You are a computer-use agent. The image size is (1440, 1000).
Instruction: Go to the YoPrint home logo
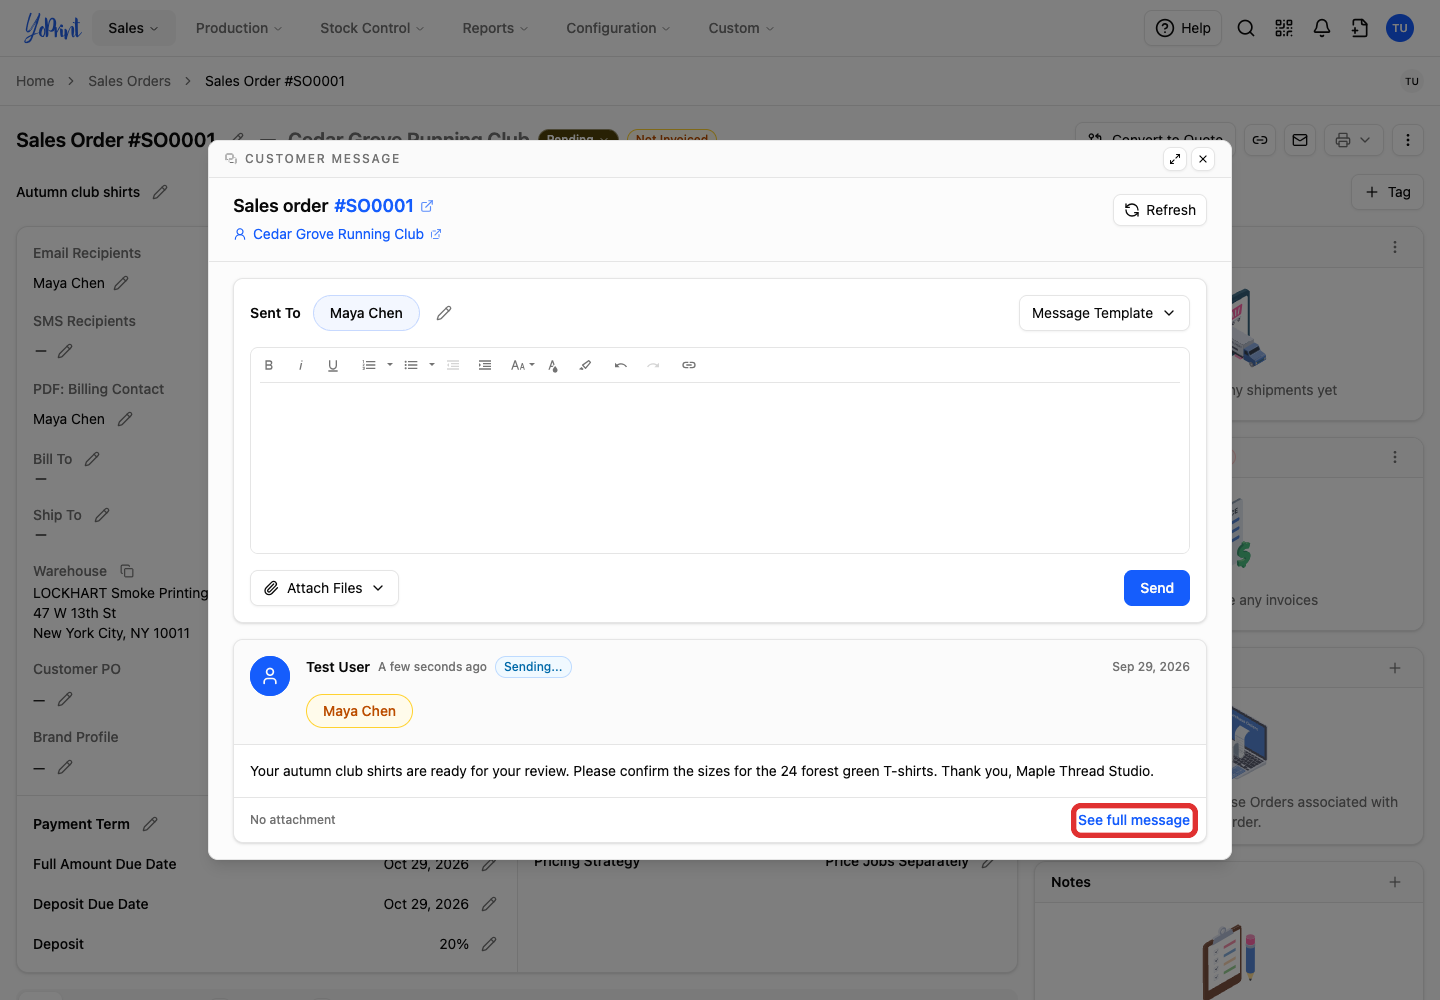[52, 28]
